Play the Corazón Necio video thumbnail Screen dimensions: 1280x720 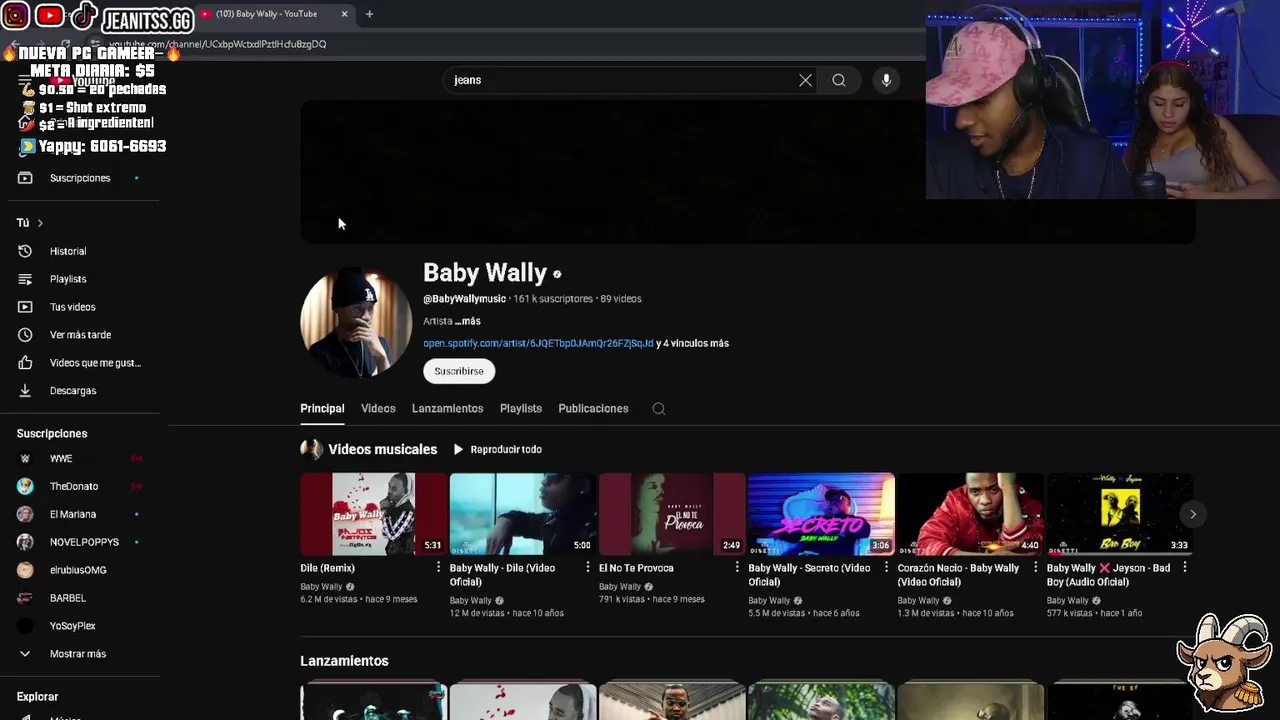tap(970, 514)
